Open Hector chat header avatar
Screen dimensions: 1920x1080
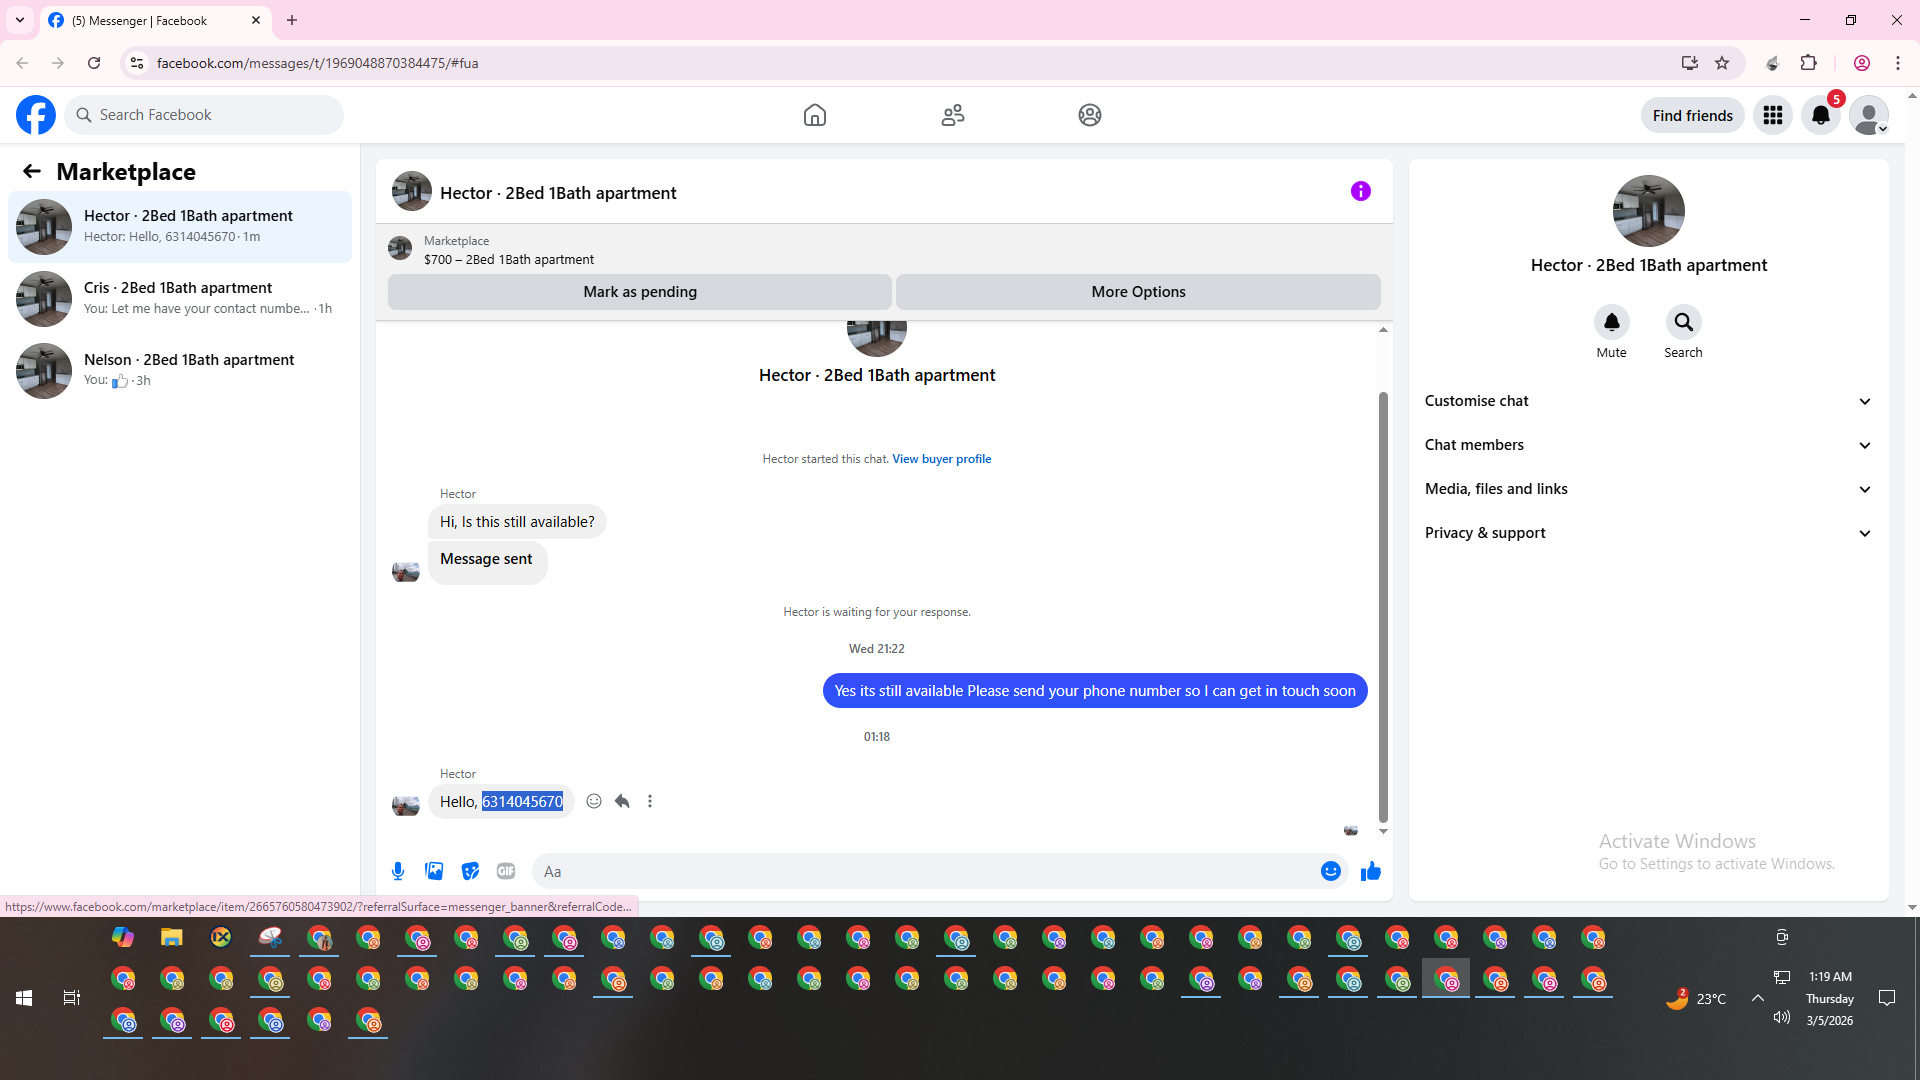pos(412,192)
